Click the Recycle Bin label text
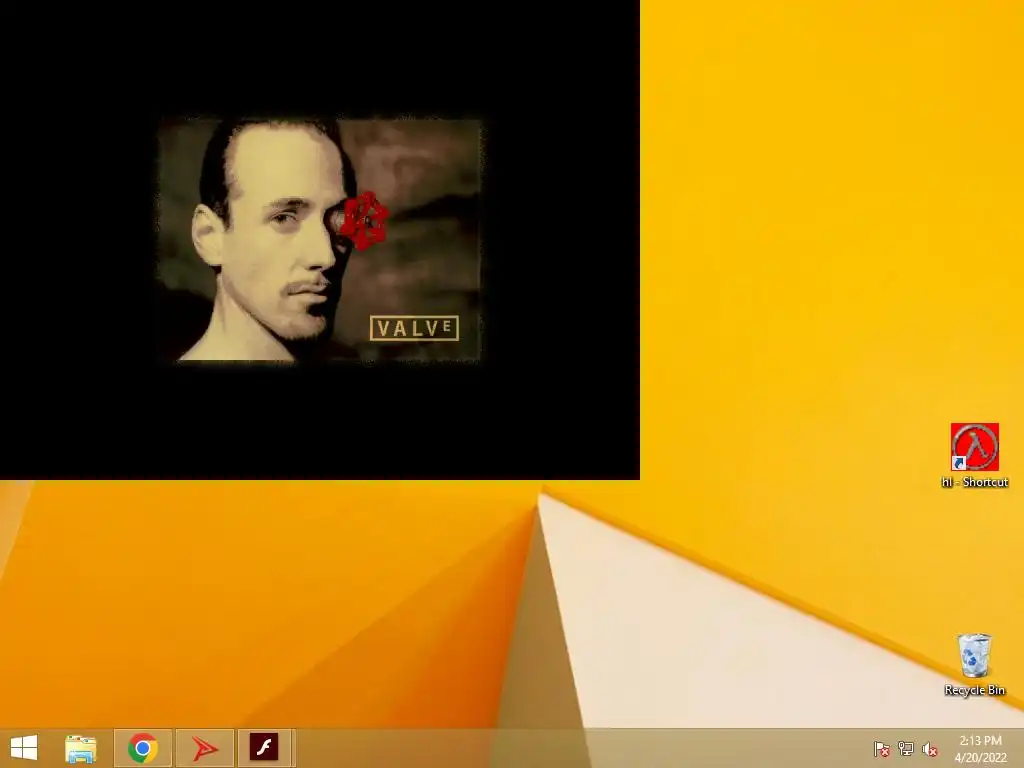 (x=974, y=690)
